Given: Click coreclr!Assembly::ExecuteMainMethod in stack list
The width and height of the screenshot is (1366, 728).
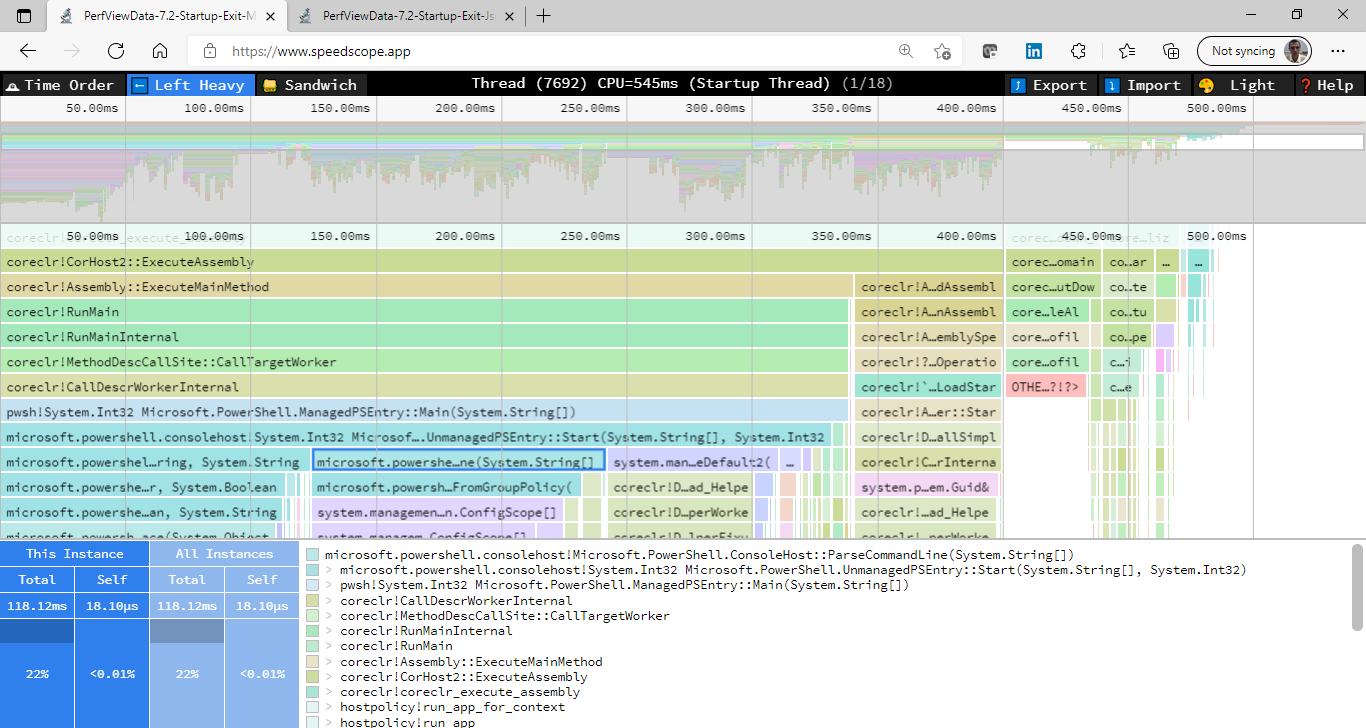Looking at the screenshot, I should point(471,662).
